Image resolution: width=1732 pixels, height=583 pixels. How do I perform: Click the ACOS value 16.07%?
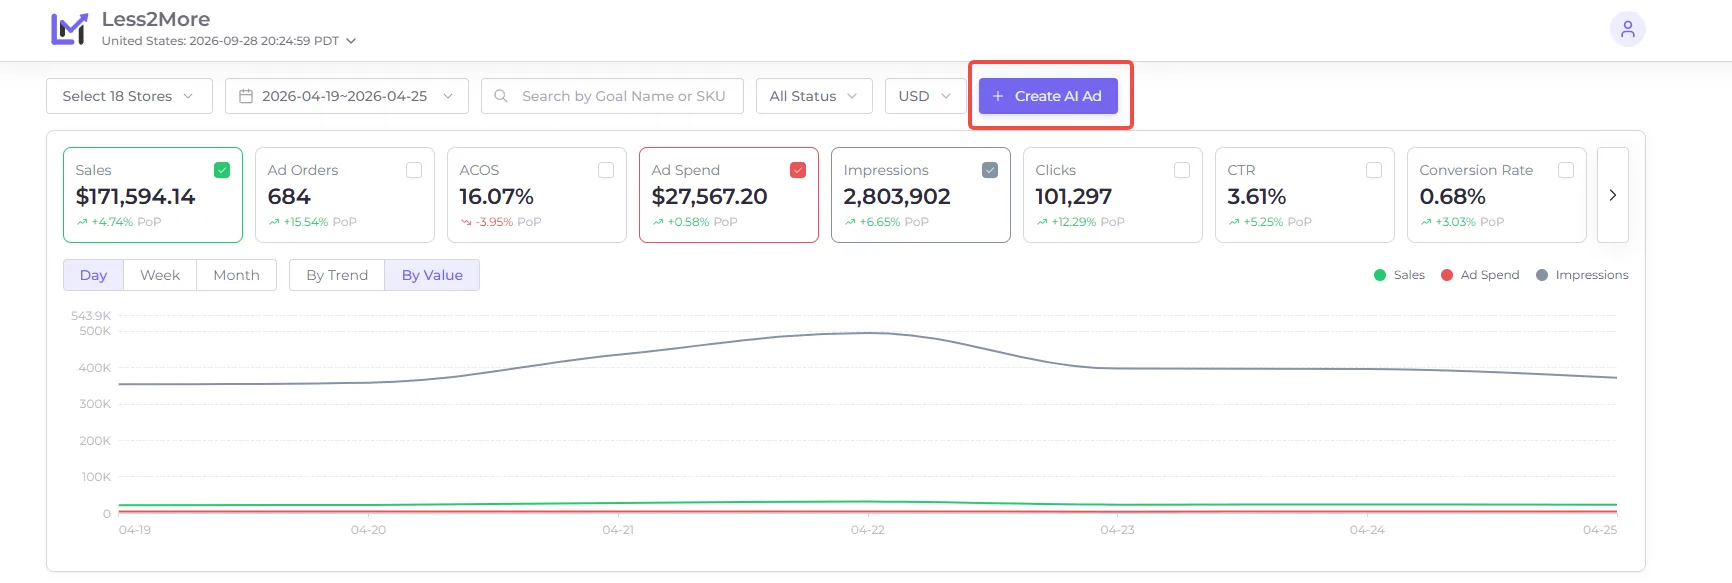(x=497, y=197)
